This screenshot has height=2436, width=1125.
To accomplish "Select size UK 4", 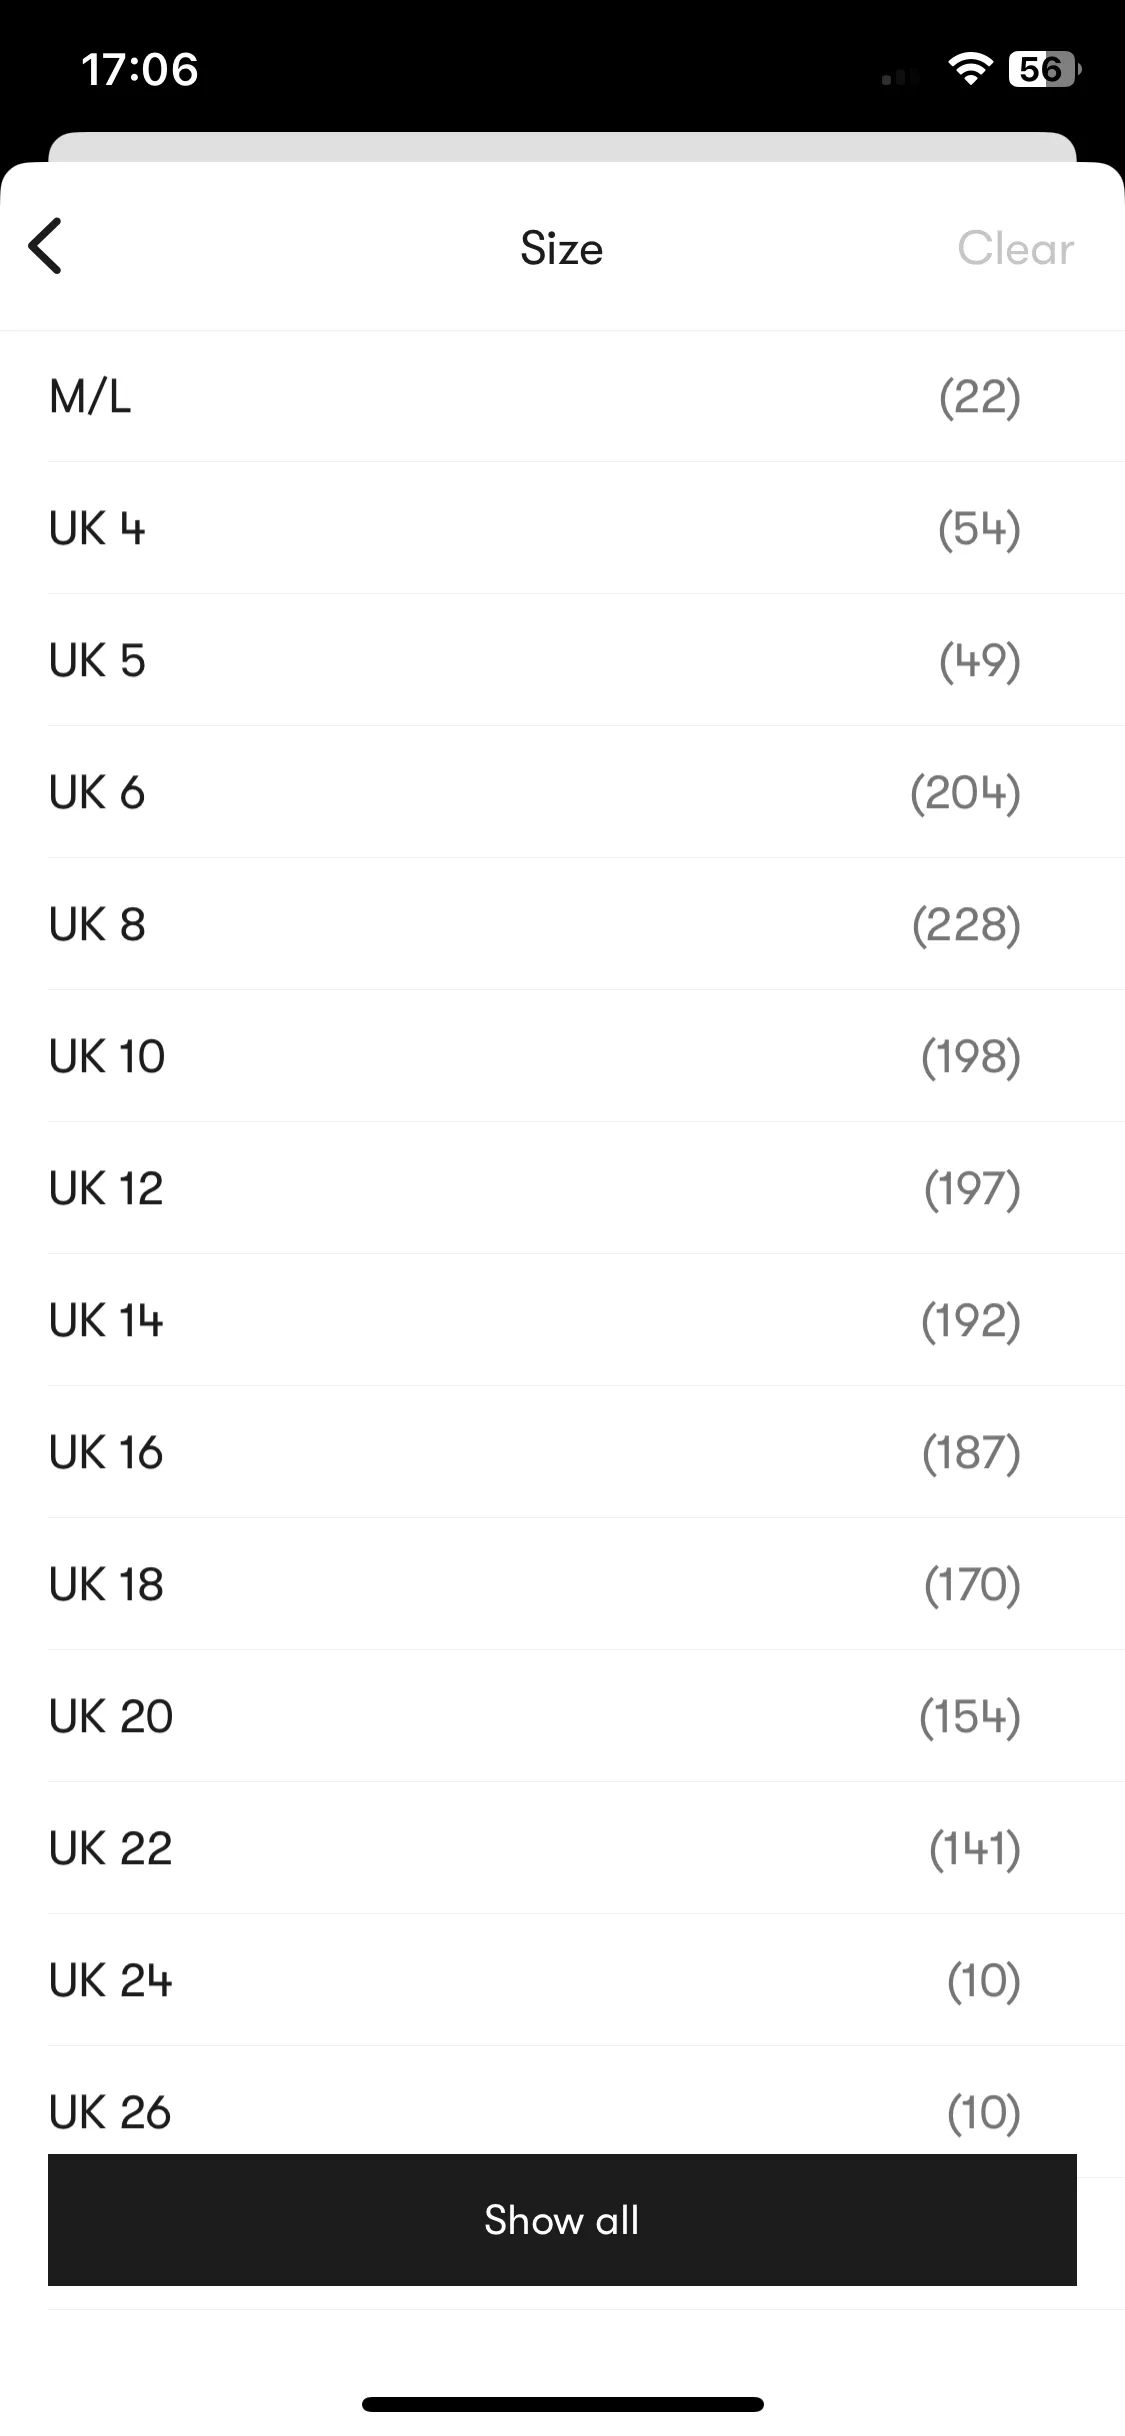I will pos(562,528).
